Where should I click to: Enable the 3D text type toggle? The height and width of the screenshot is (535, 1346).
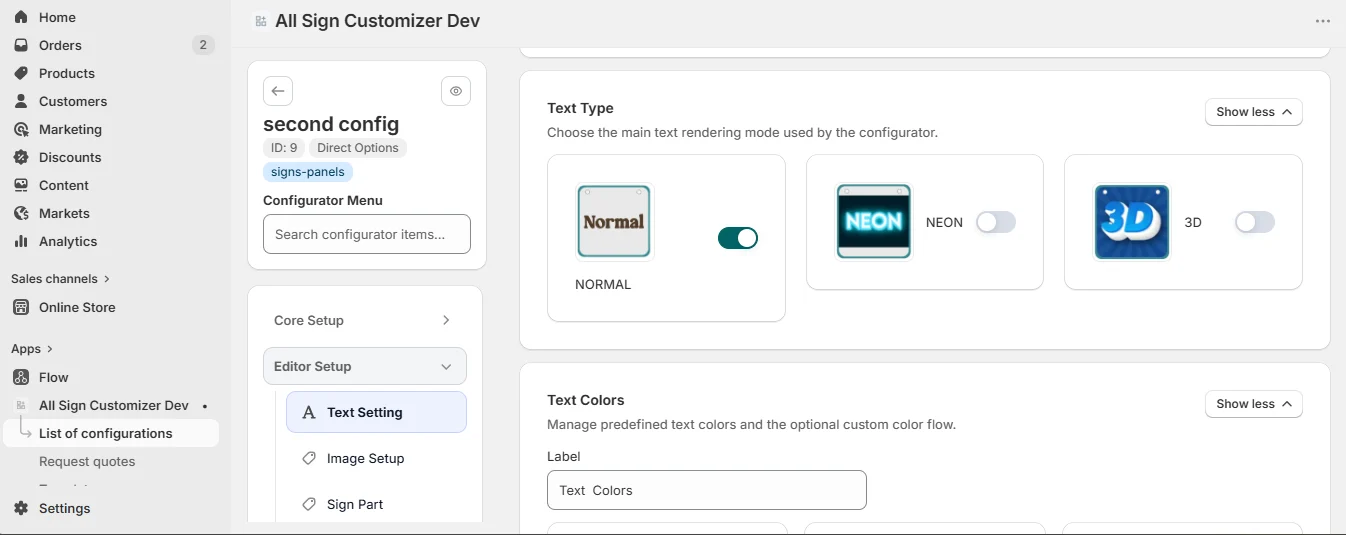[1255, 222]
